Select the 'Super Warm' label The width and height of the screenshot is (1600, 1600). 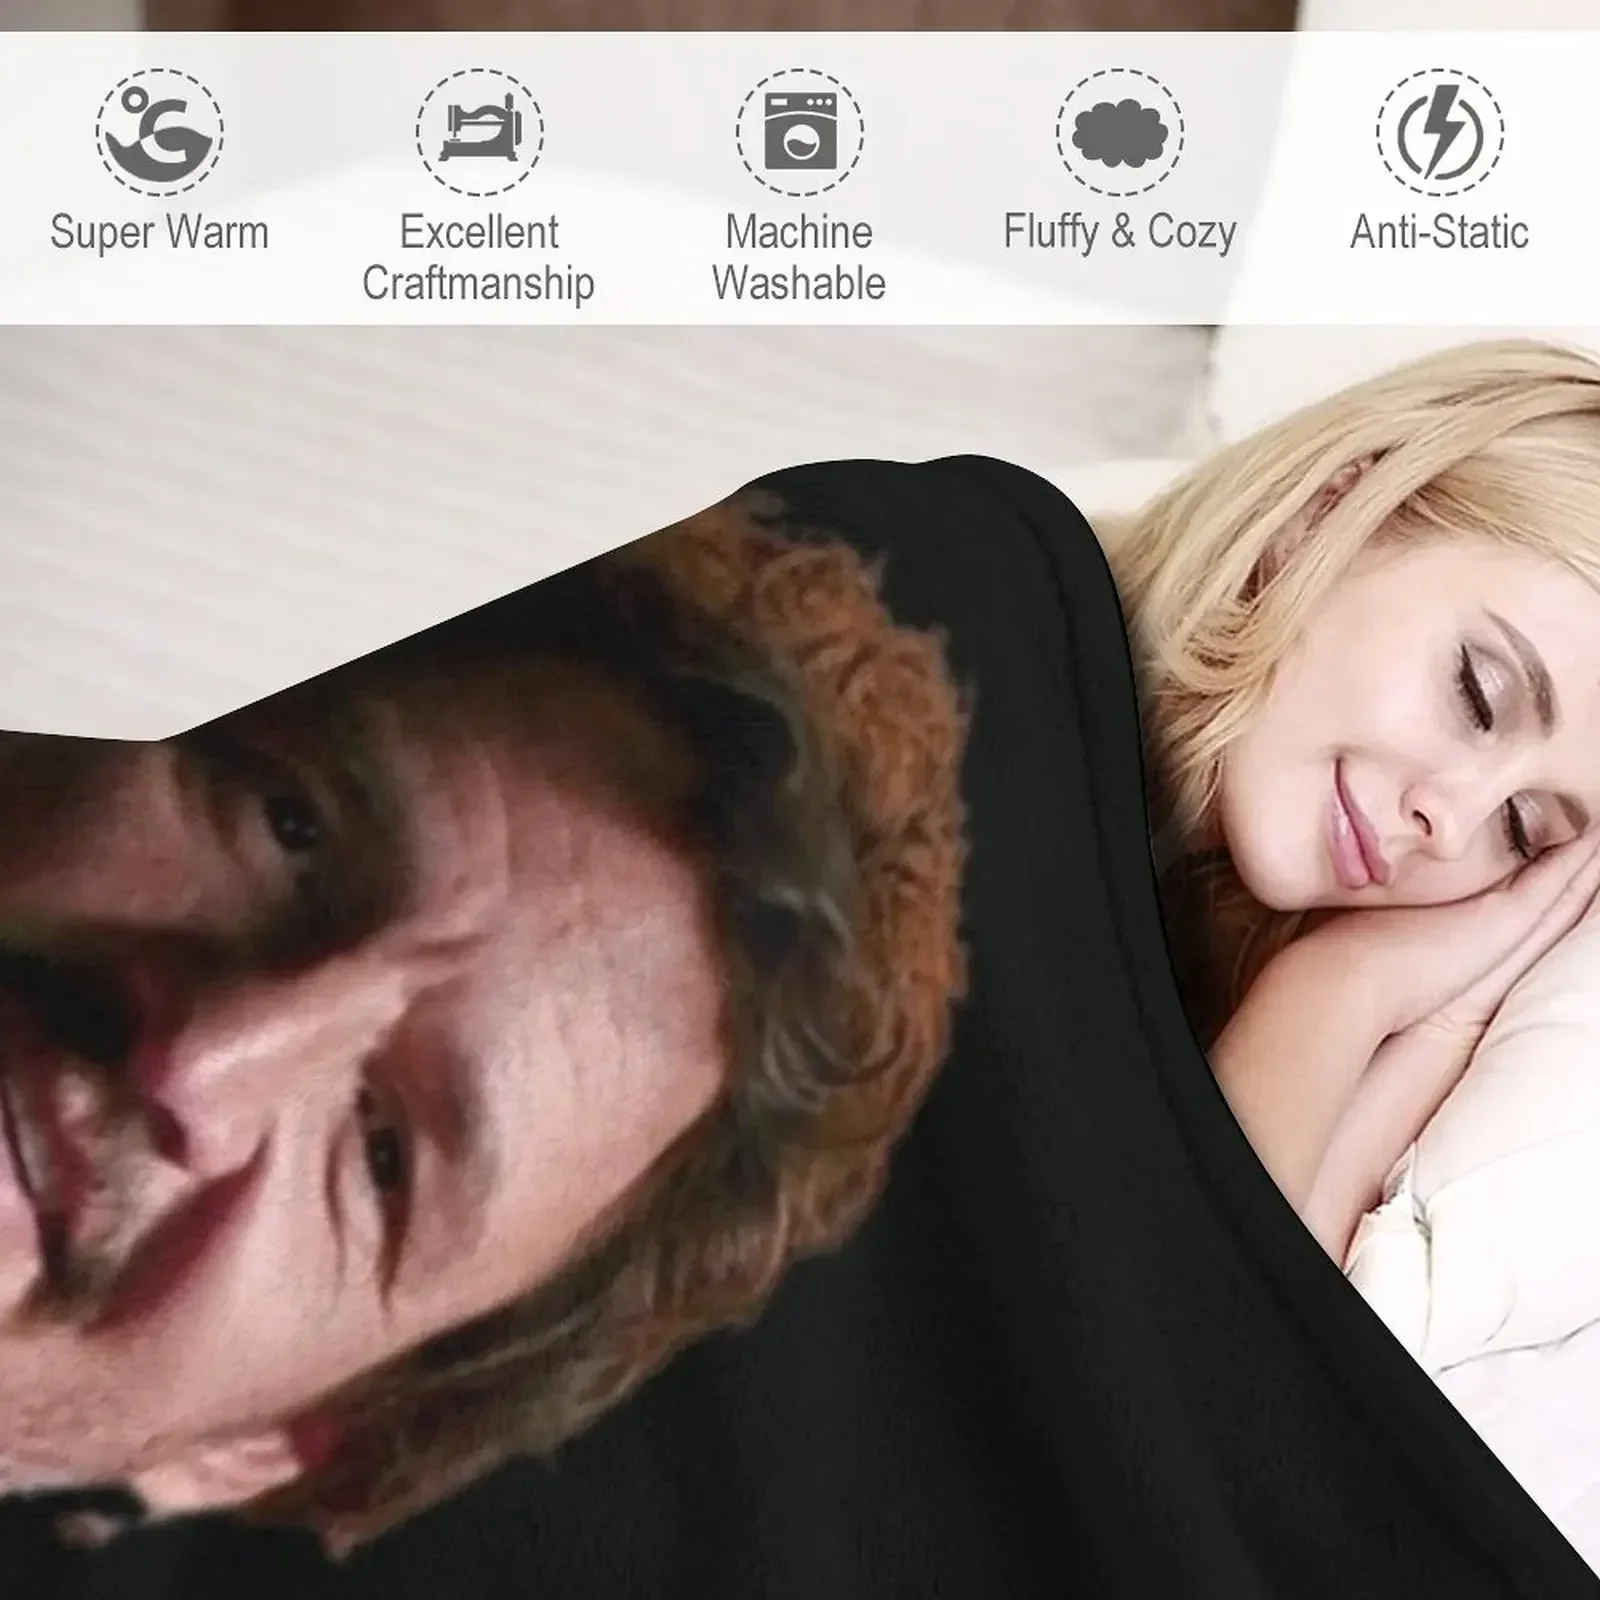pos(160,233)
